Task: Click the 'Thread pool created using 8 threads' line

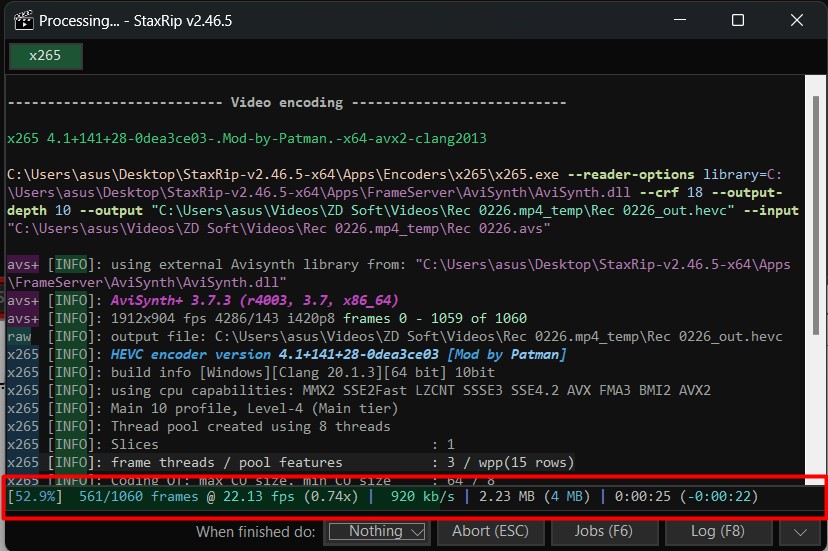Action: tap(250, 426)
